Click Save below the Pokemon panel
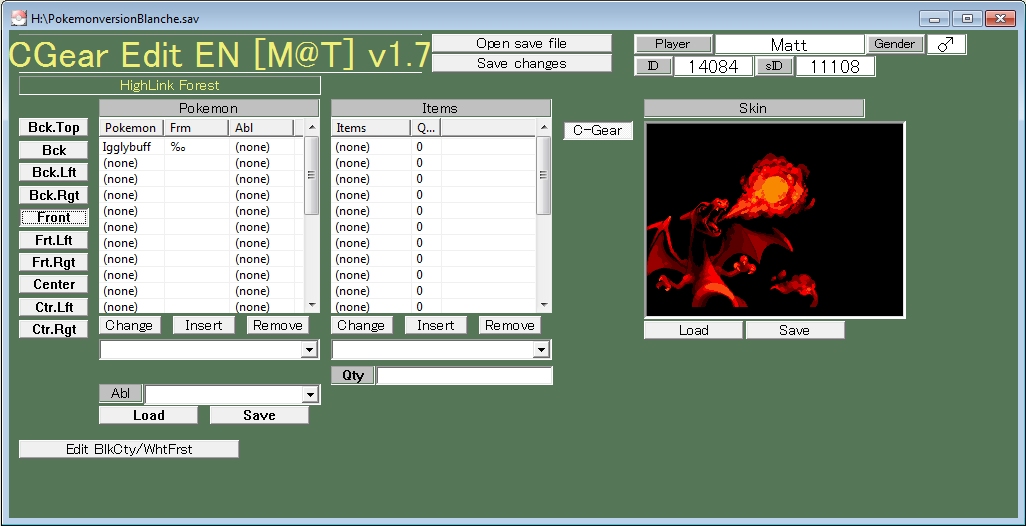The height and width of the screenshot is (526, 1026). (x=259, y=415)
